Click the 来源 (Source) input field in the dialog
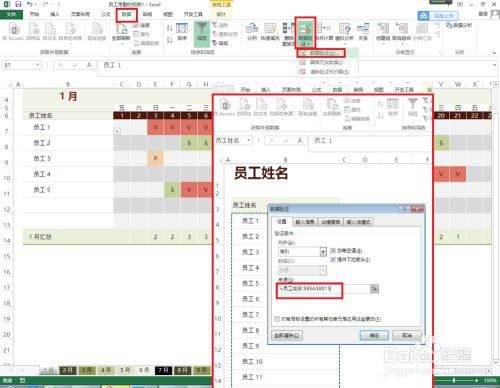 point(323,289)
